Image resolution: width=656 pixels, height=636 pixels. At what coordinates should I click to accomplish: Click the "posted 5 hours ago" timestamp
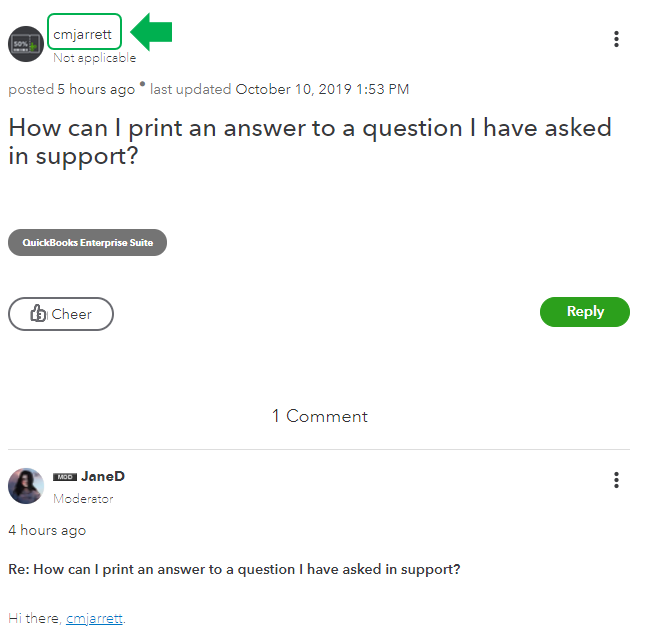tap(71, 89)
